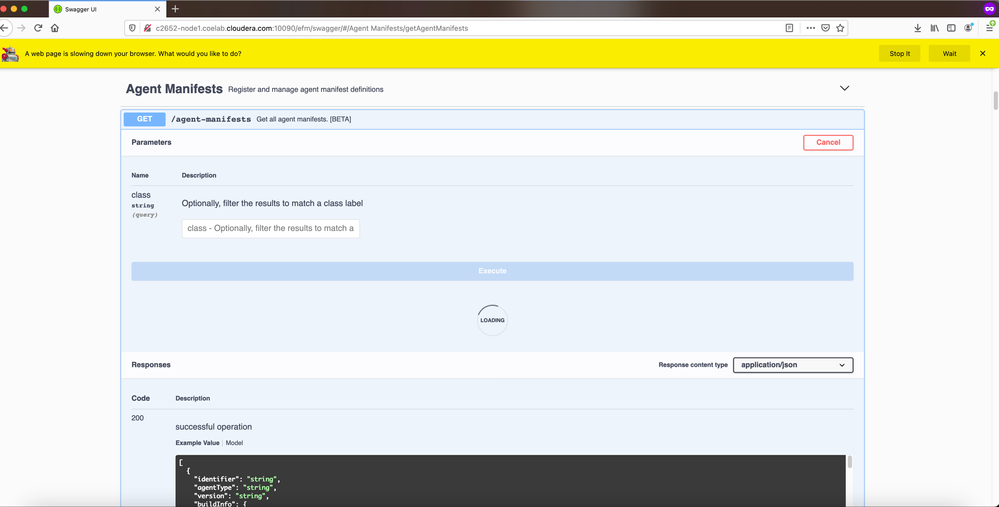Click the 200 response code text
The height and width of the screenshot is (507, 999).
pos(138,418)
